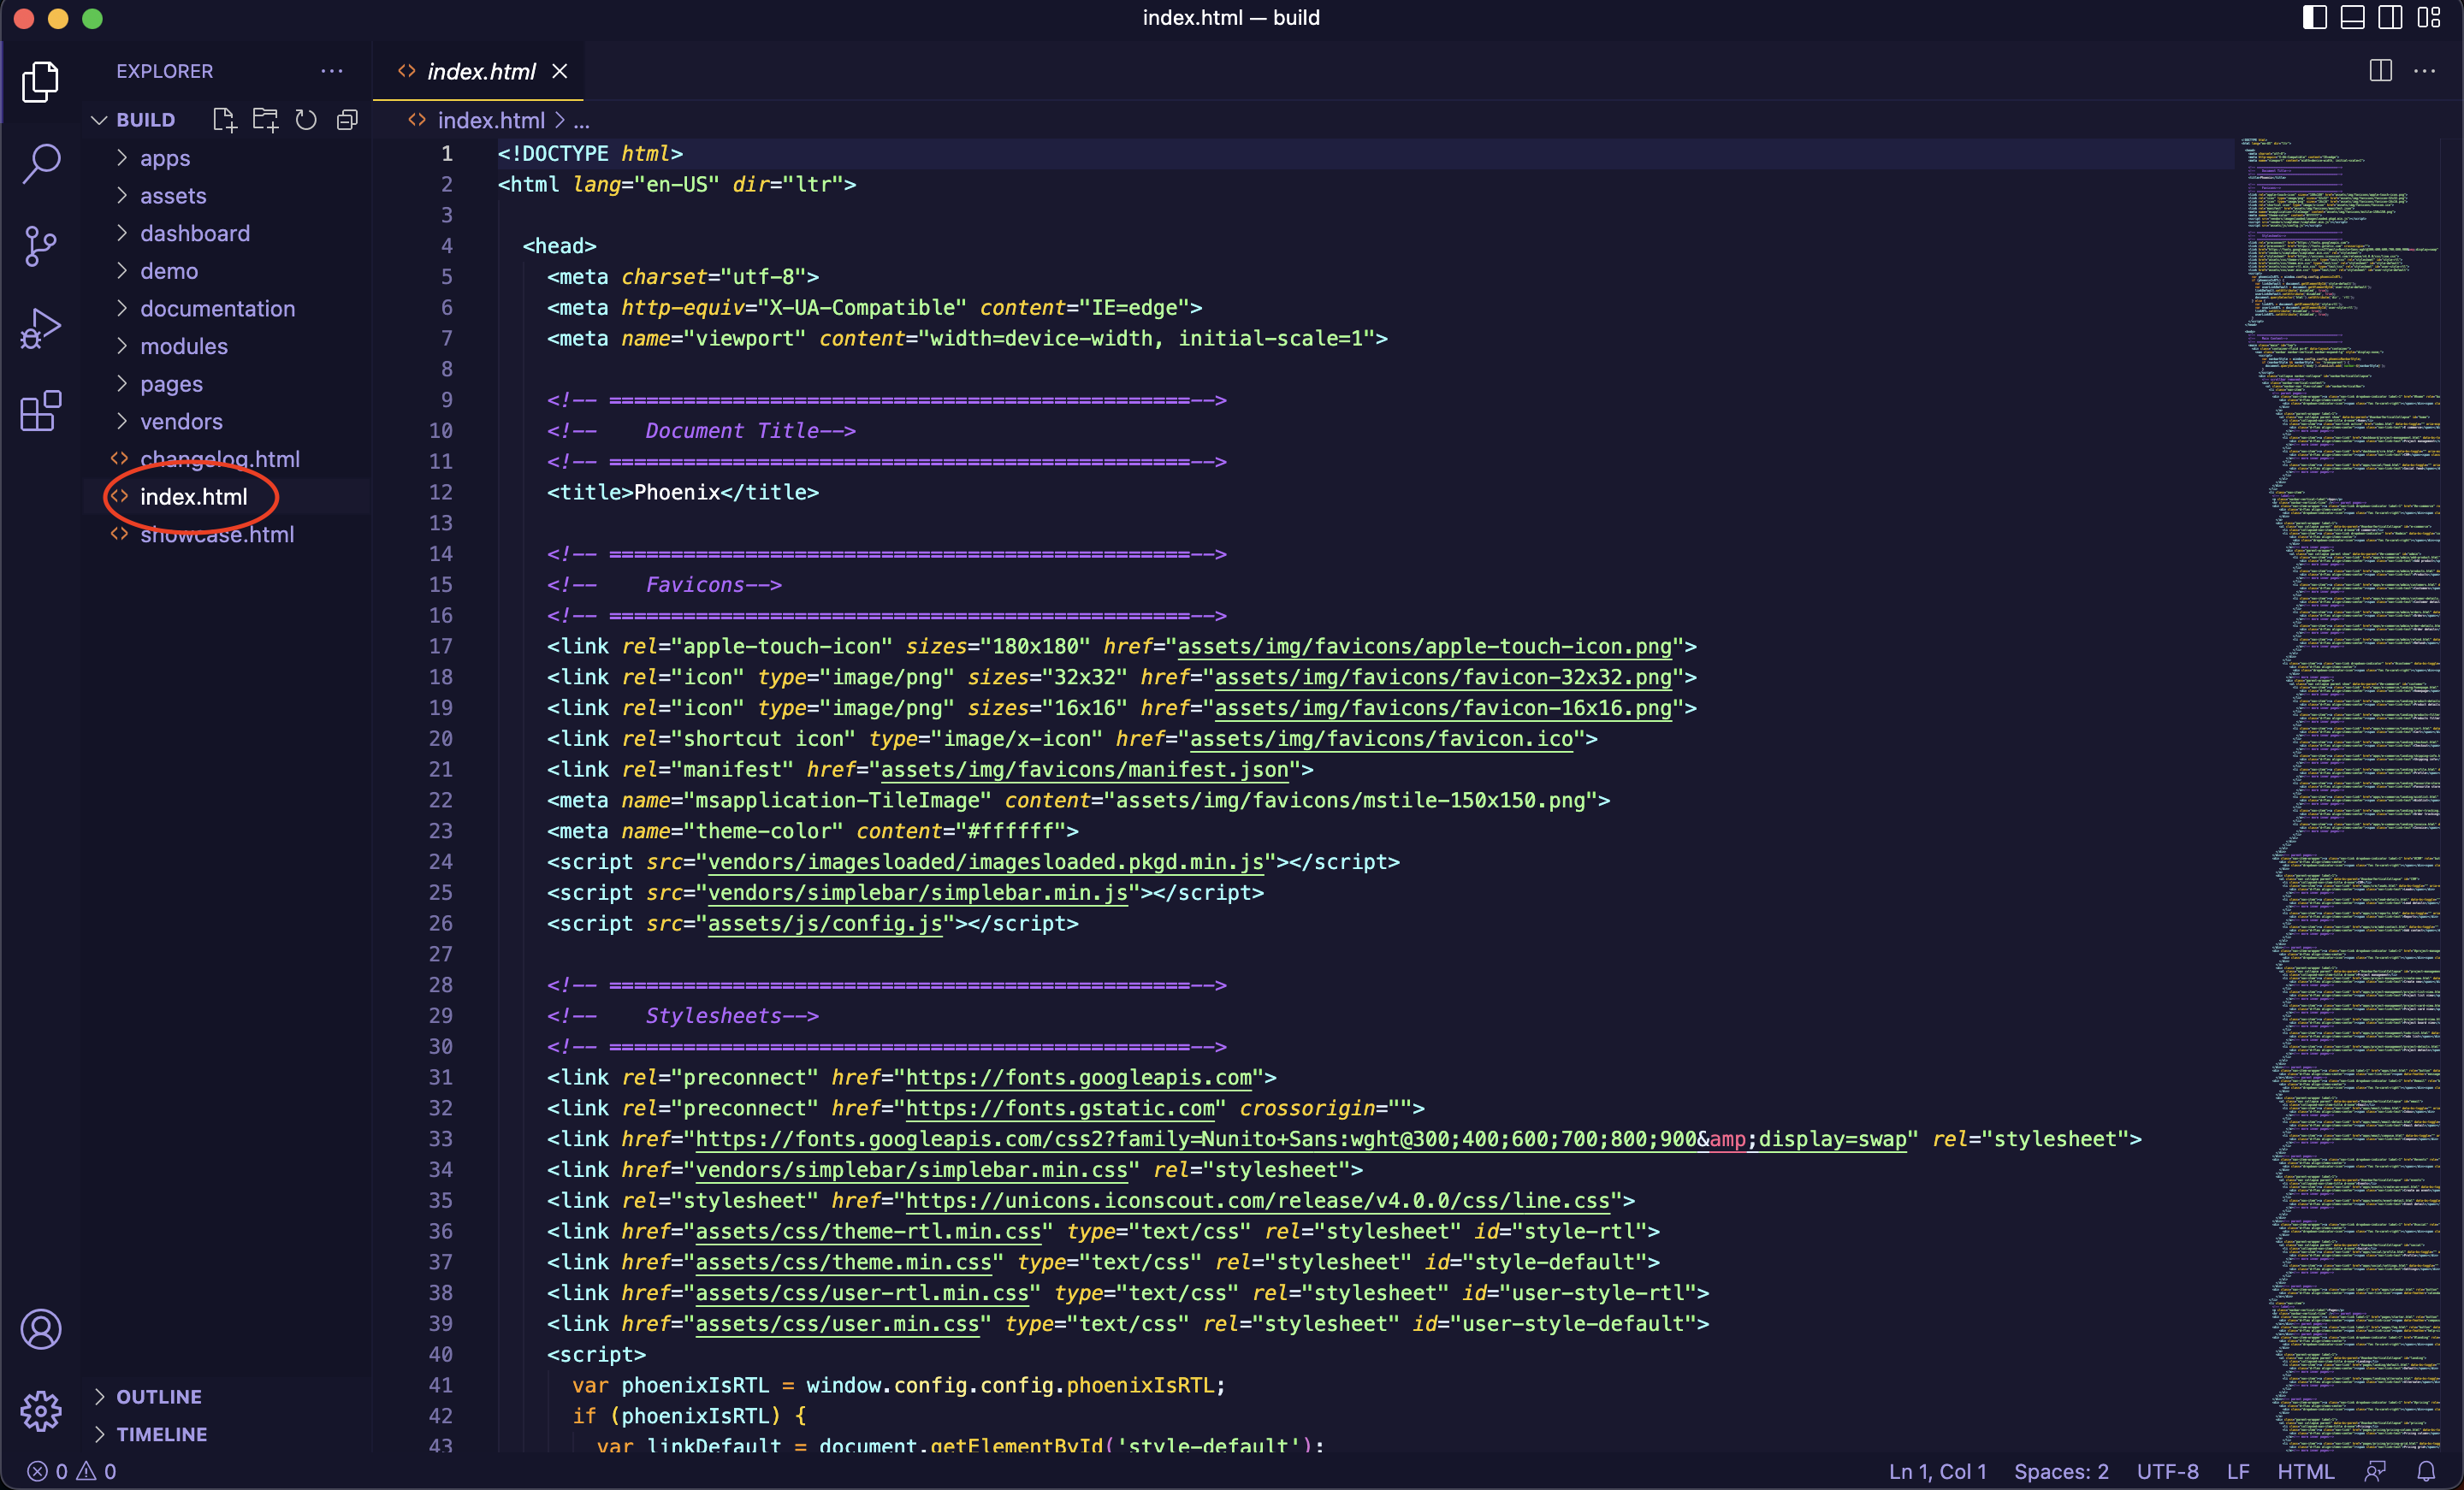Follow the apple-touch-icon.png href link
Viewport: 2464px width, 1490px height.
(x=1424, y=647)
